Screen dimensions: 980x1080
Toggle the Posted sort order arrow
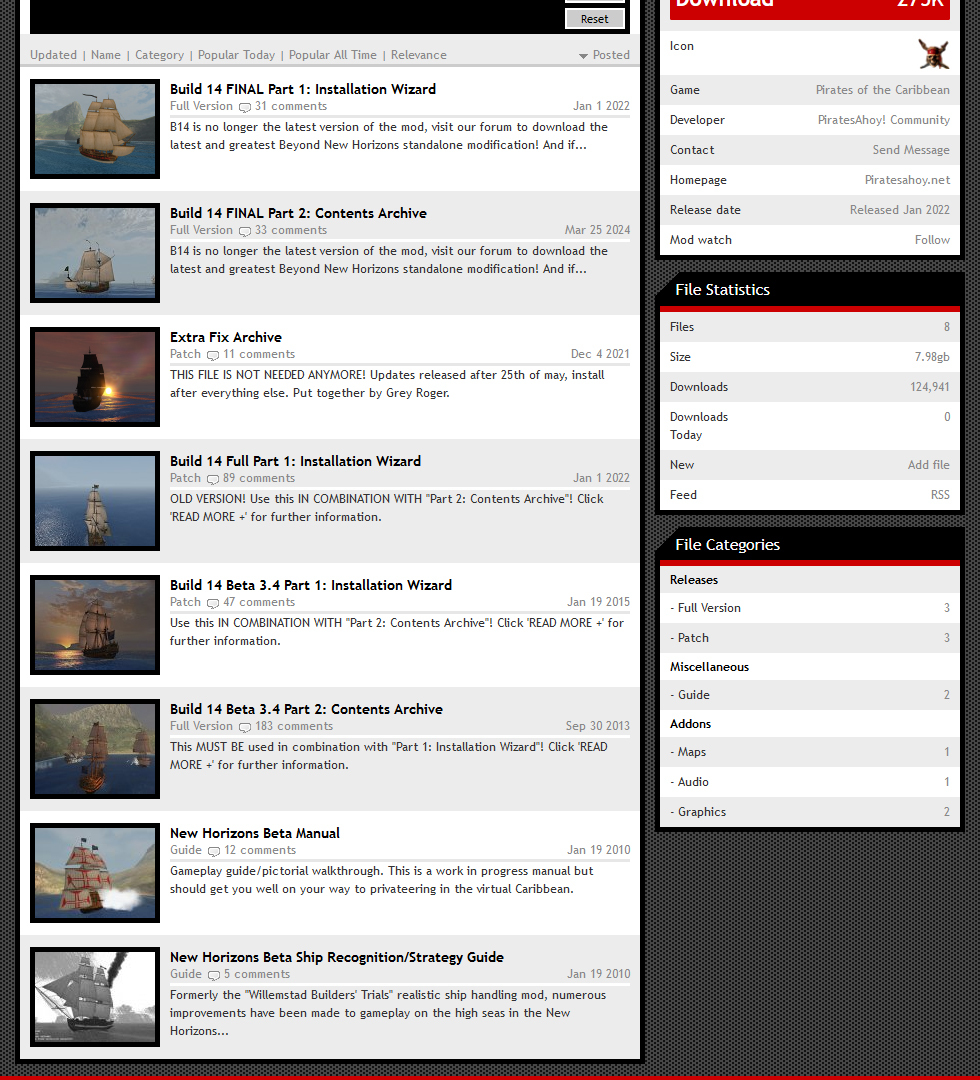583,56
